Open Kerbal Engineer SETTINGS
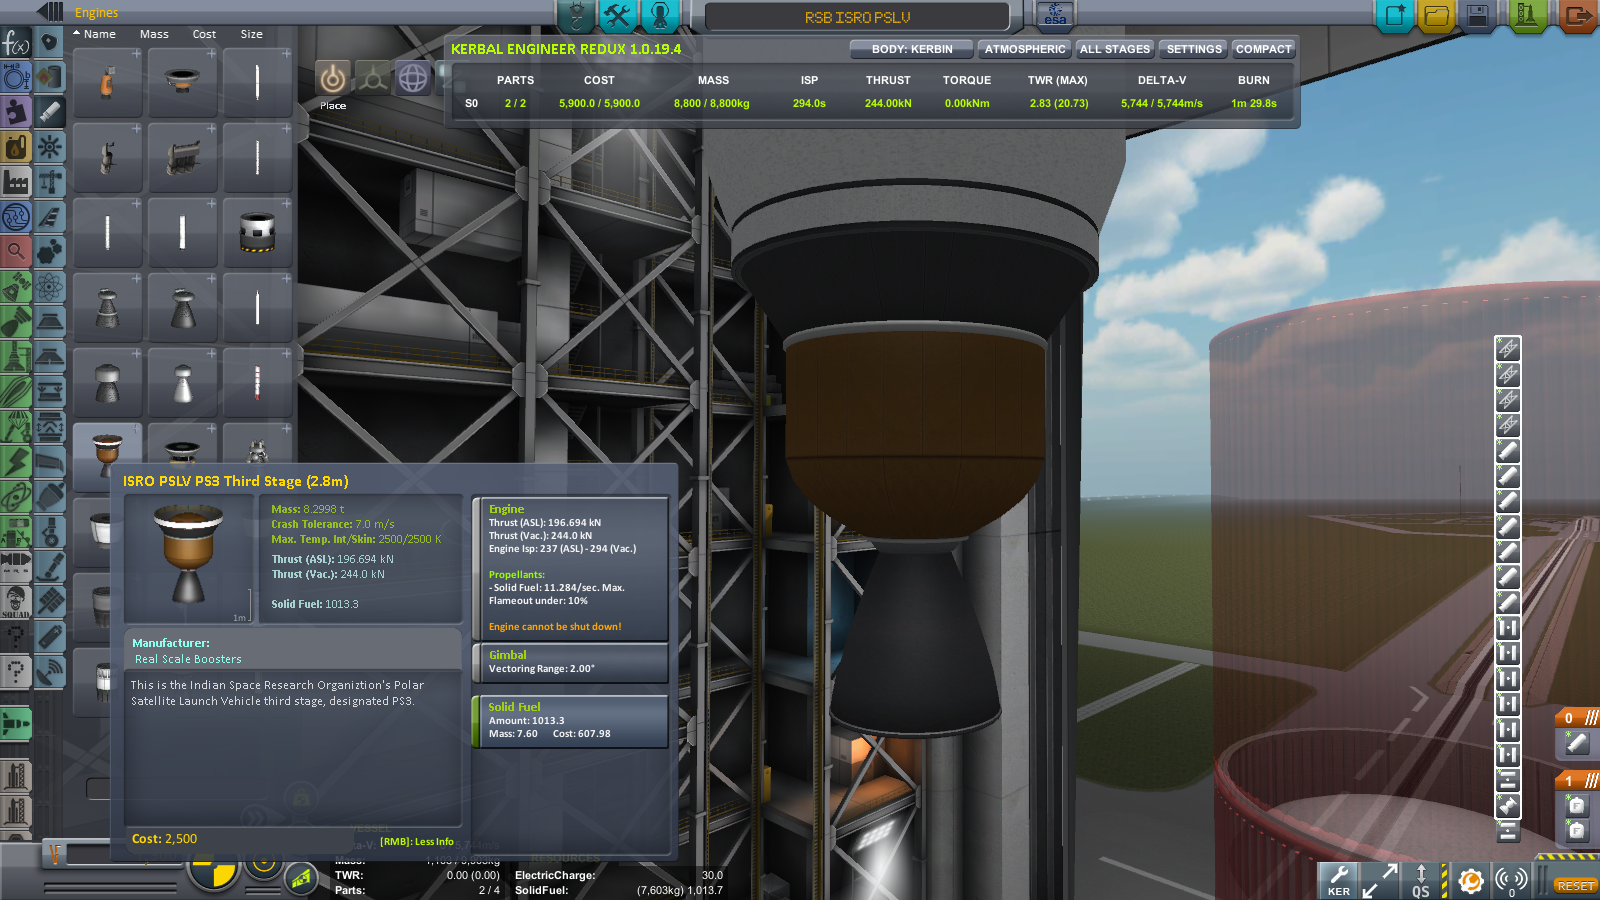1600x900 pixels. (1194, 49)
